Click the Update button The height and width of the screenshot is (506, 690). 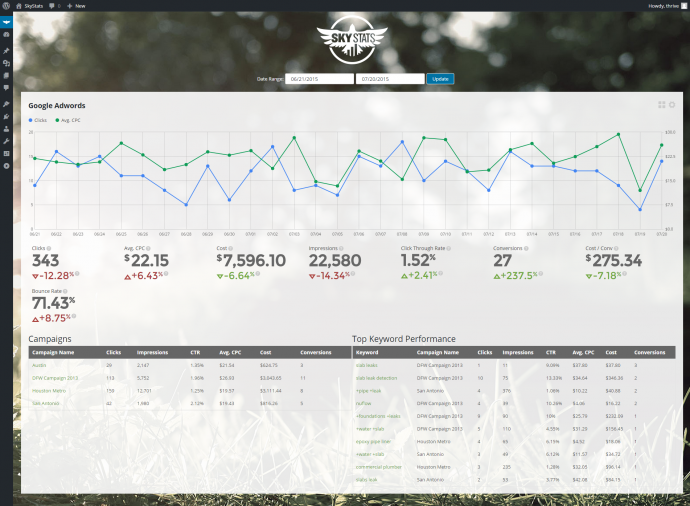pos(440,79)
